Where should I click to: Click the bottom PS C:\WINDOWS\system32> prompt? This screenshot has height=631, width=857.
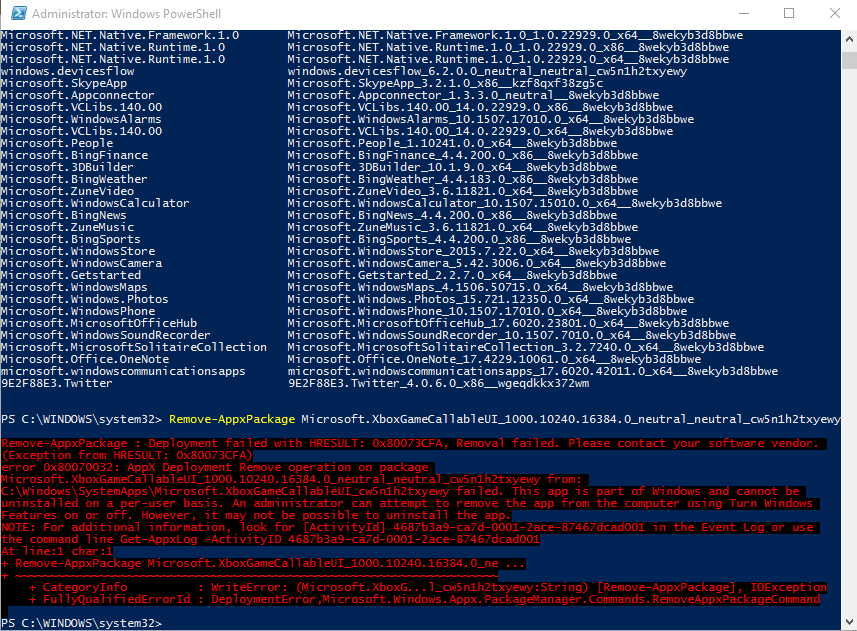(x=81, y=623)
